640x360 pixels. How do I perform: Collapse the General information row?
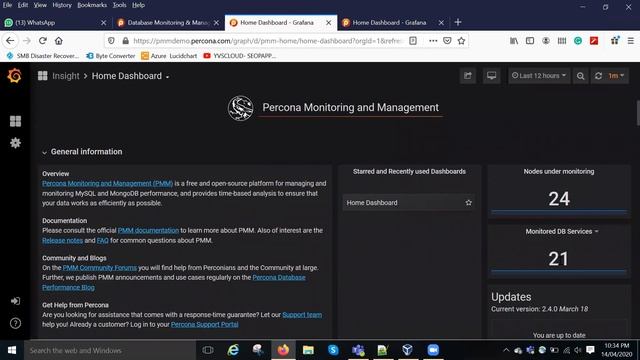point(82,152)
